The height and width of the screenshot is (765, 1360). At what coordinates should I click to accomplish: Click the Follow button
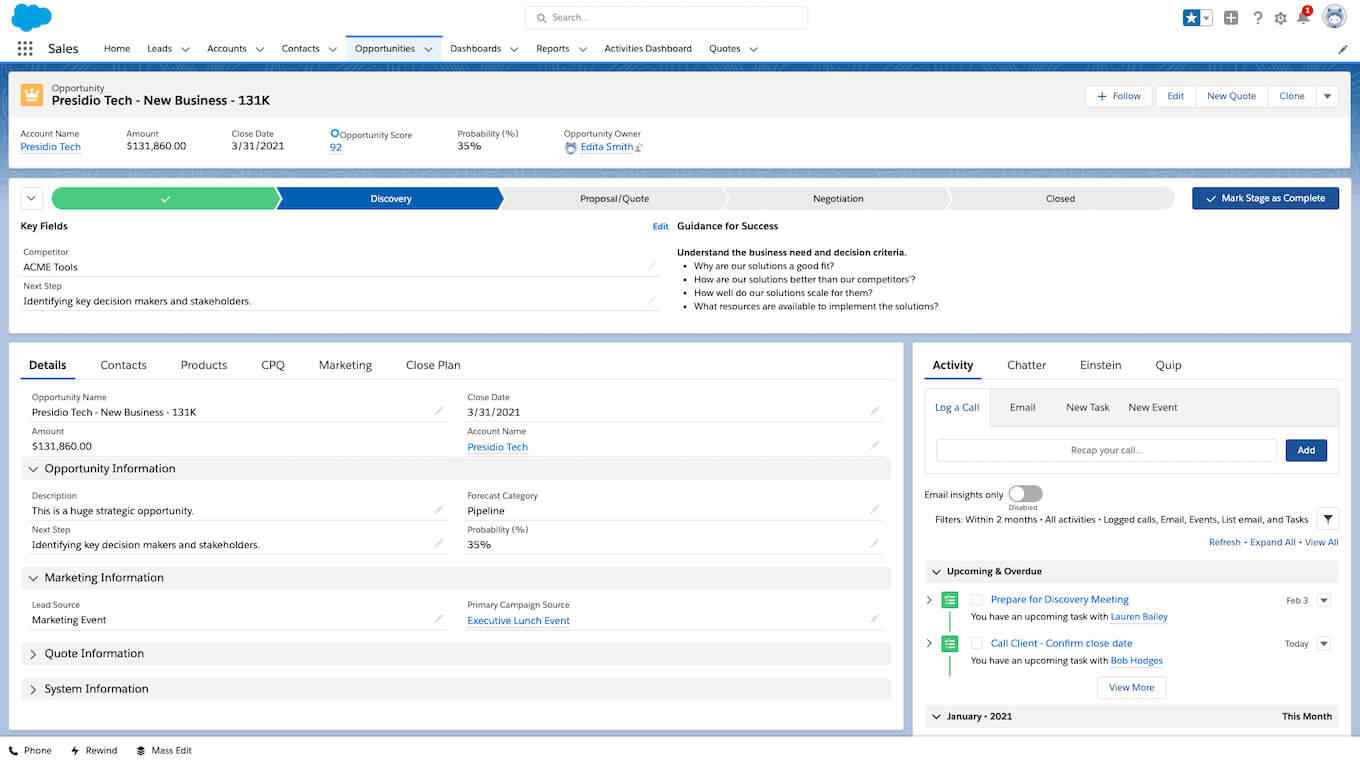1119,96
